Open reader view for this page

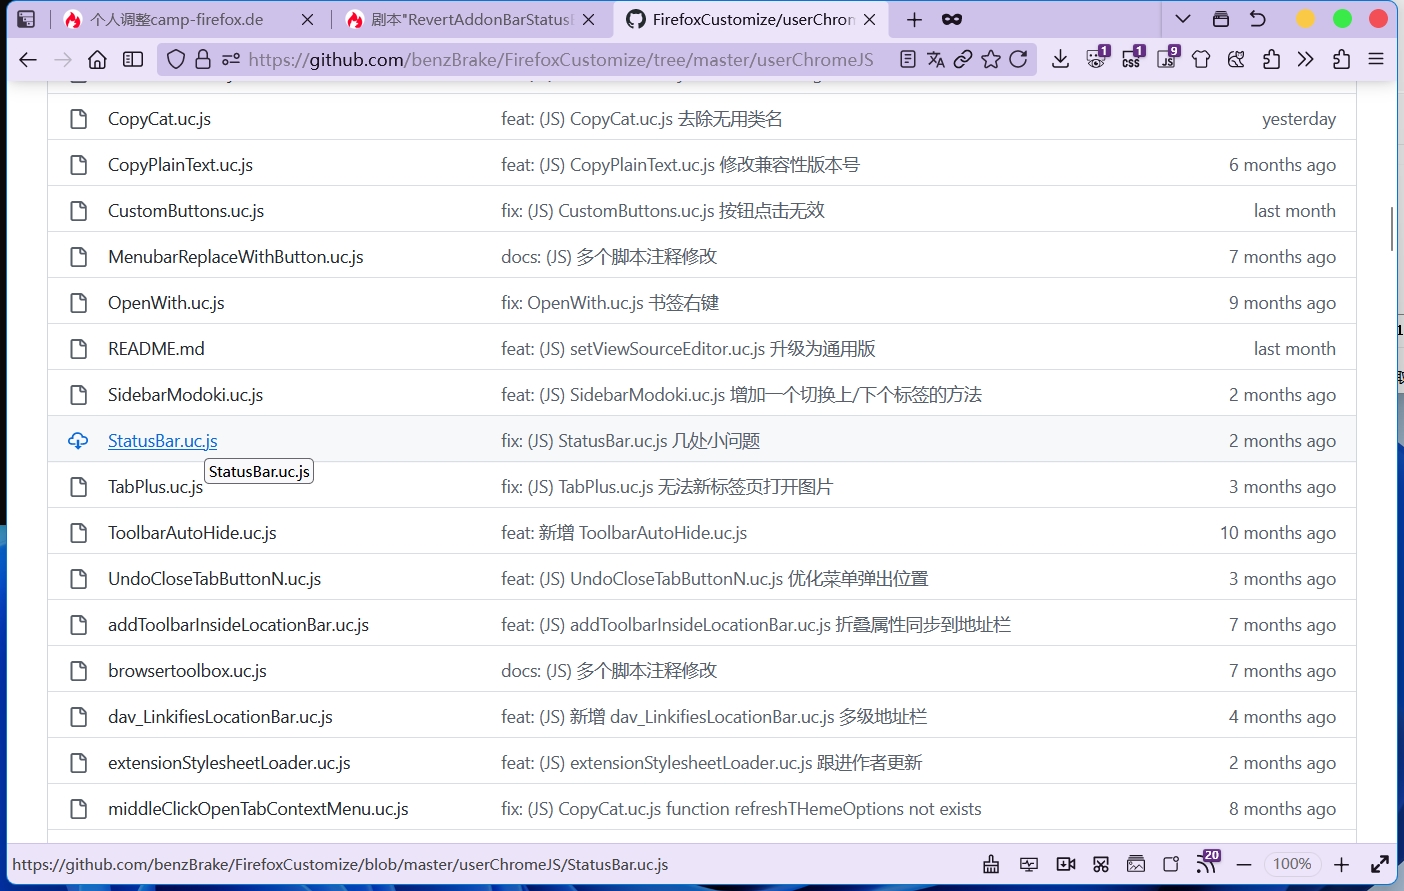[908, 60]
